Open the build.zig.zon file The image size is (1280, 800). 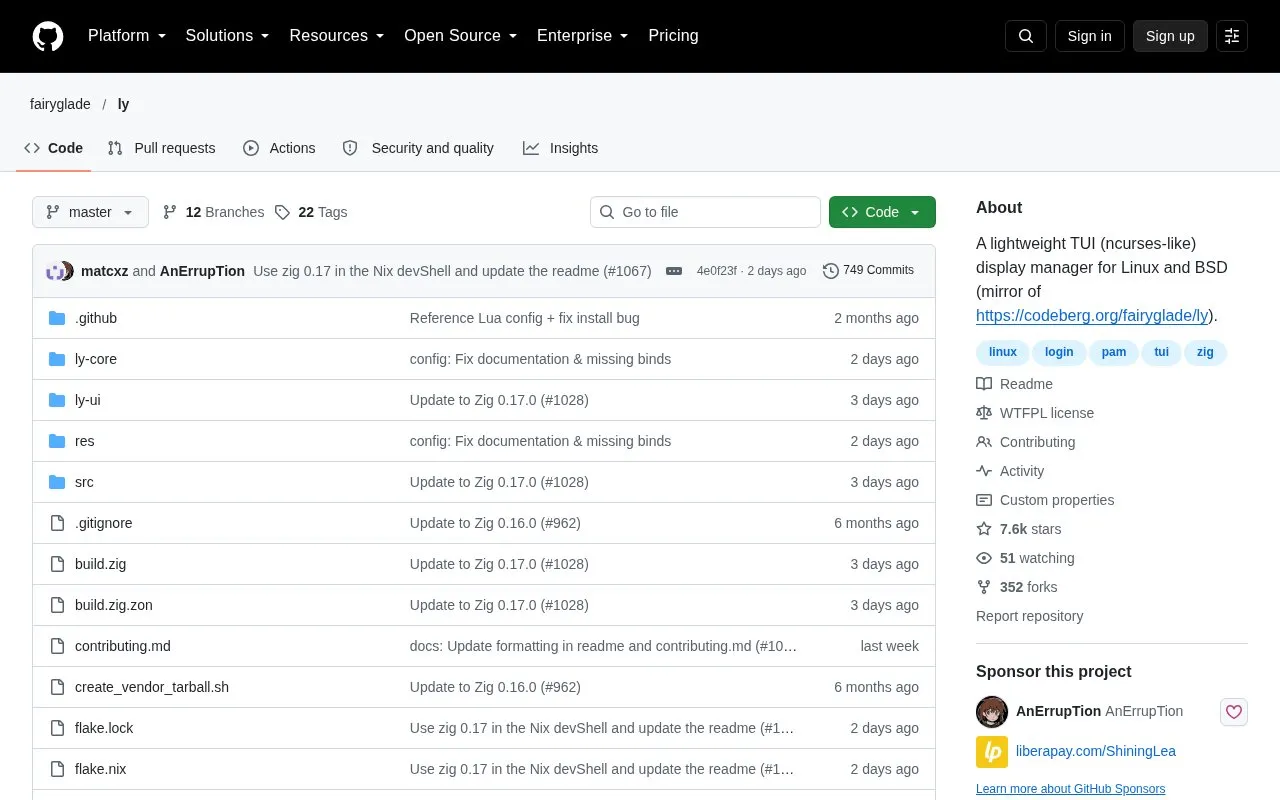click(x=114, y=605)
